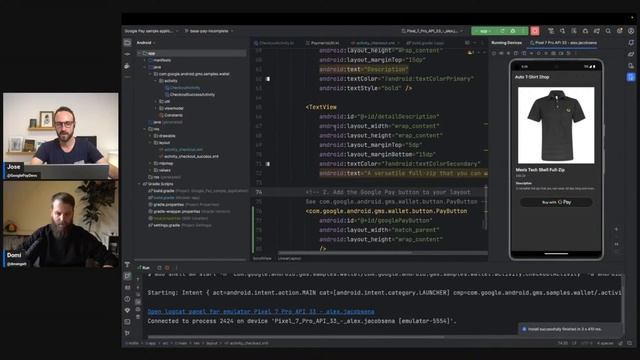Expand the 'manifests' folder

click(145, 60)
